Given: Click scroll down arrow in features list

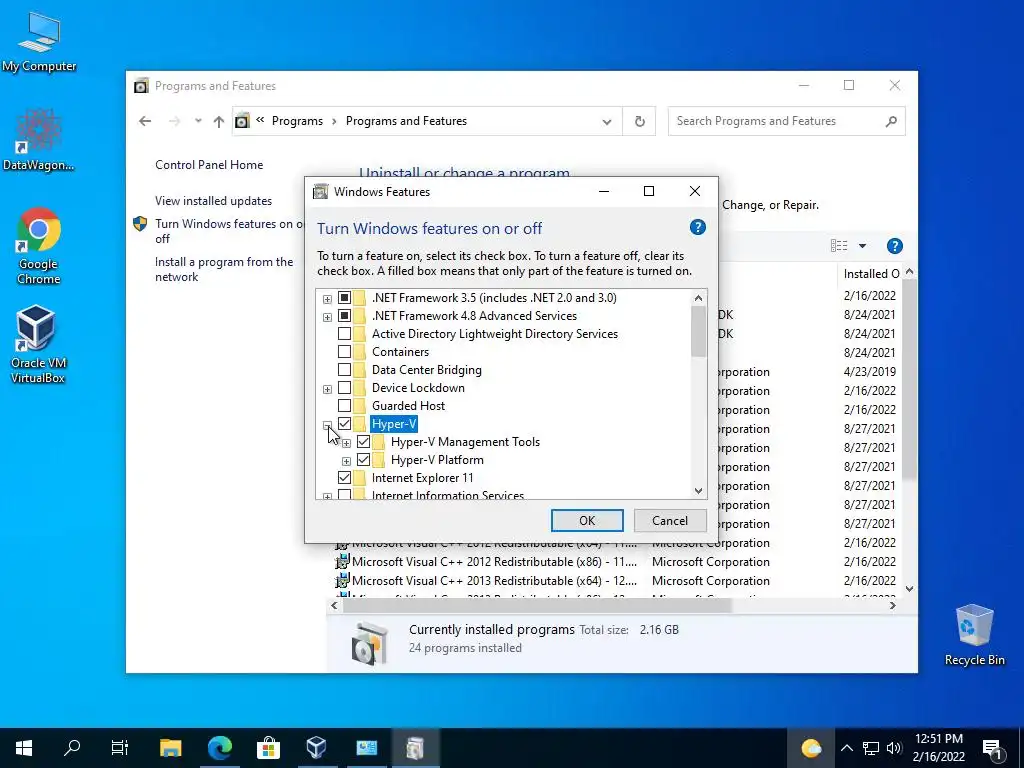Looking at the screenshot, I should coord(698,490).
